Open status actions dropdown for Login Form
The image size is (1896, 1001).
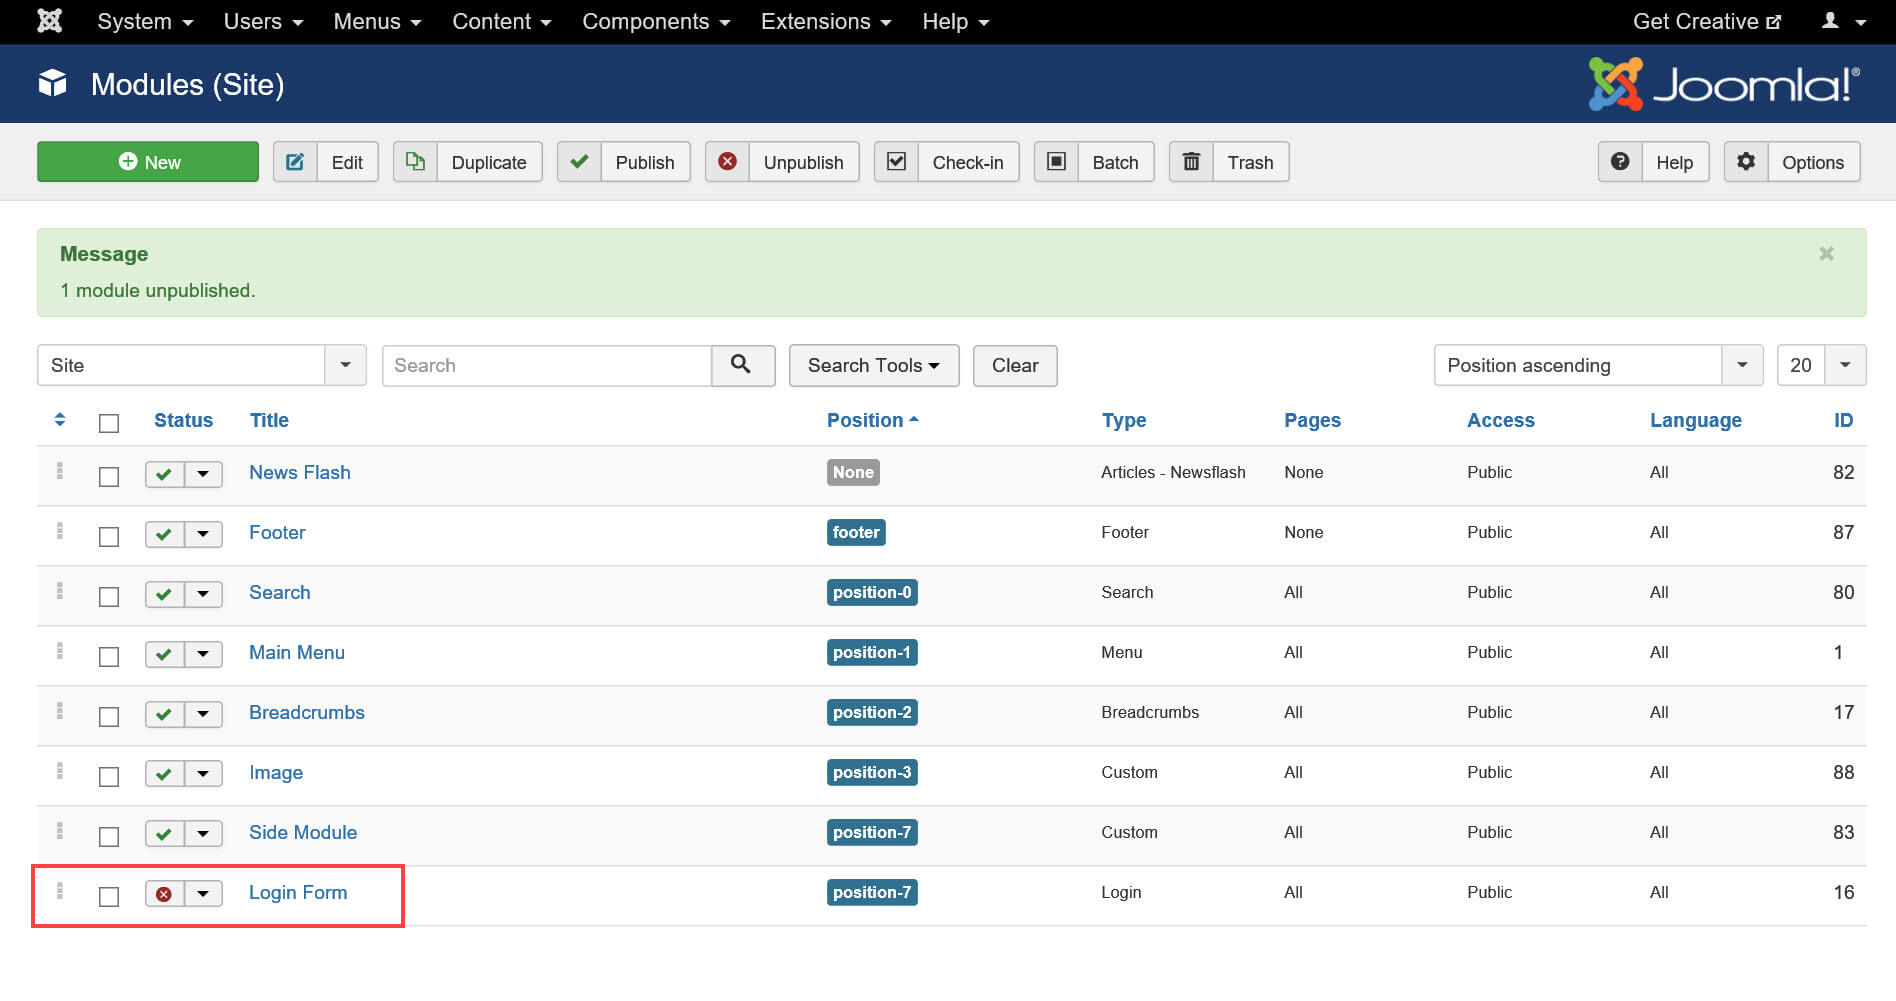[203, 894]
